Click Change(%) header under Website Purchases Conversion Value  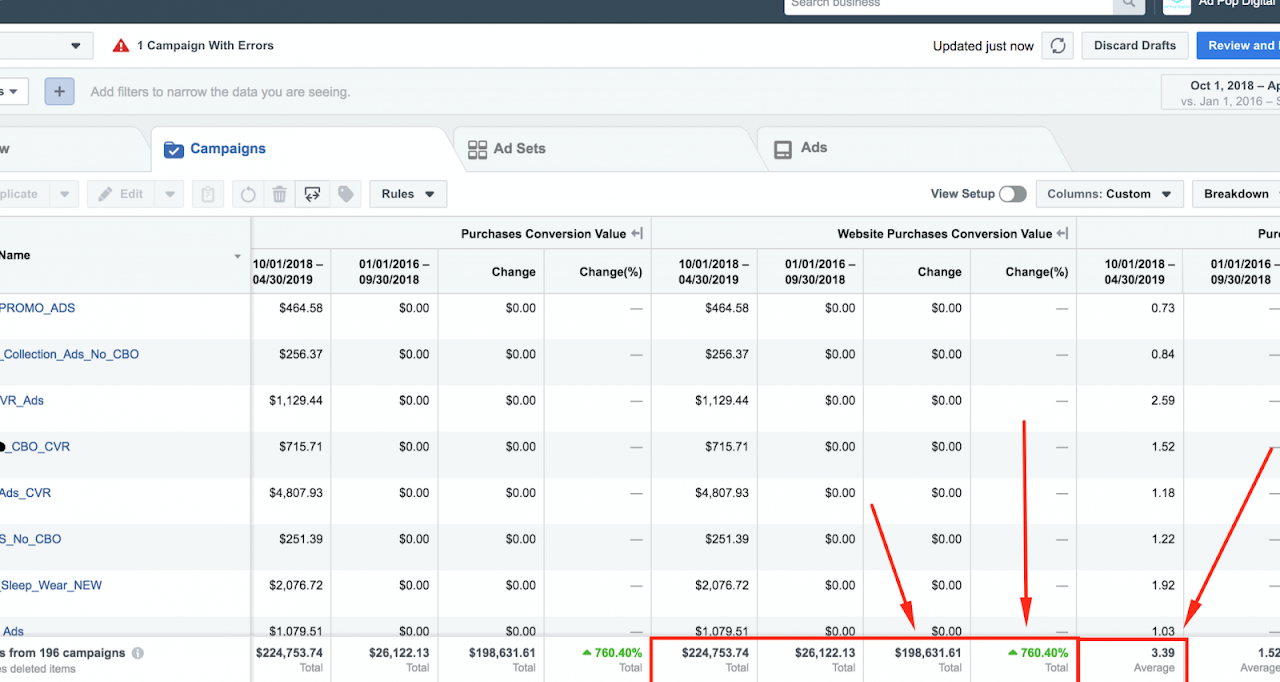(x=1023, y=272)
